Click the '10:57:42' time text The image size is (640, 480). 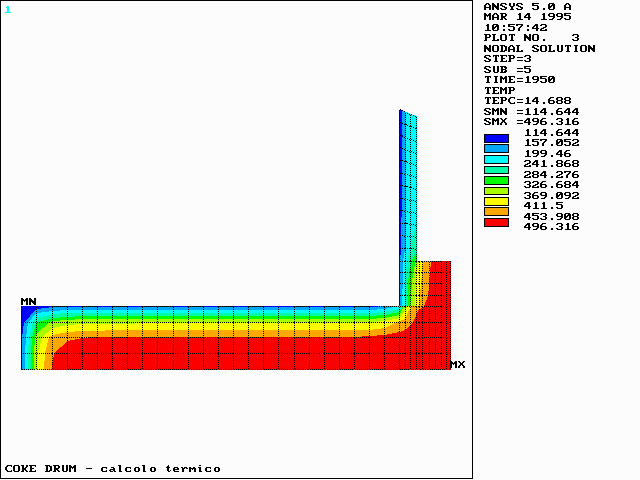(x=516, y=28)
